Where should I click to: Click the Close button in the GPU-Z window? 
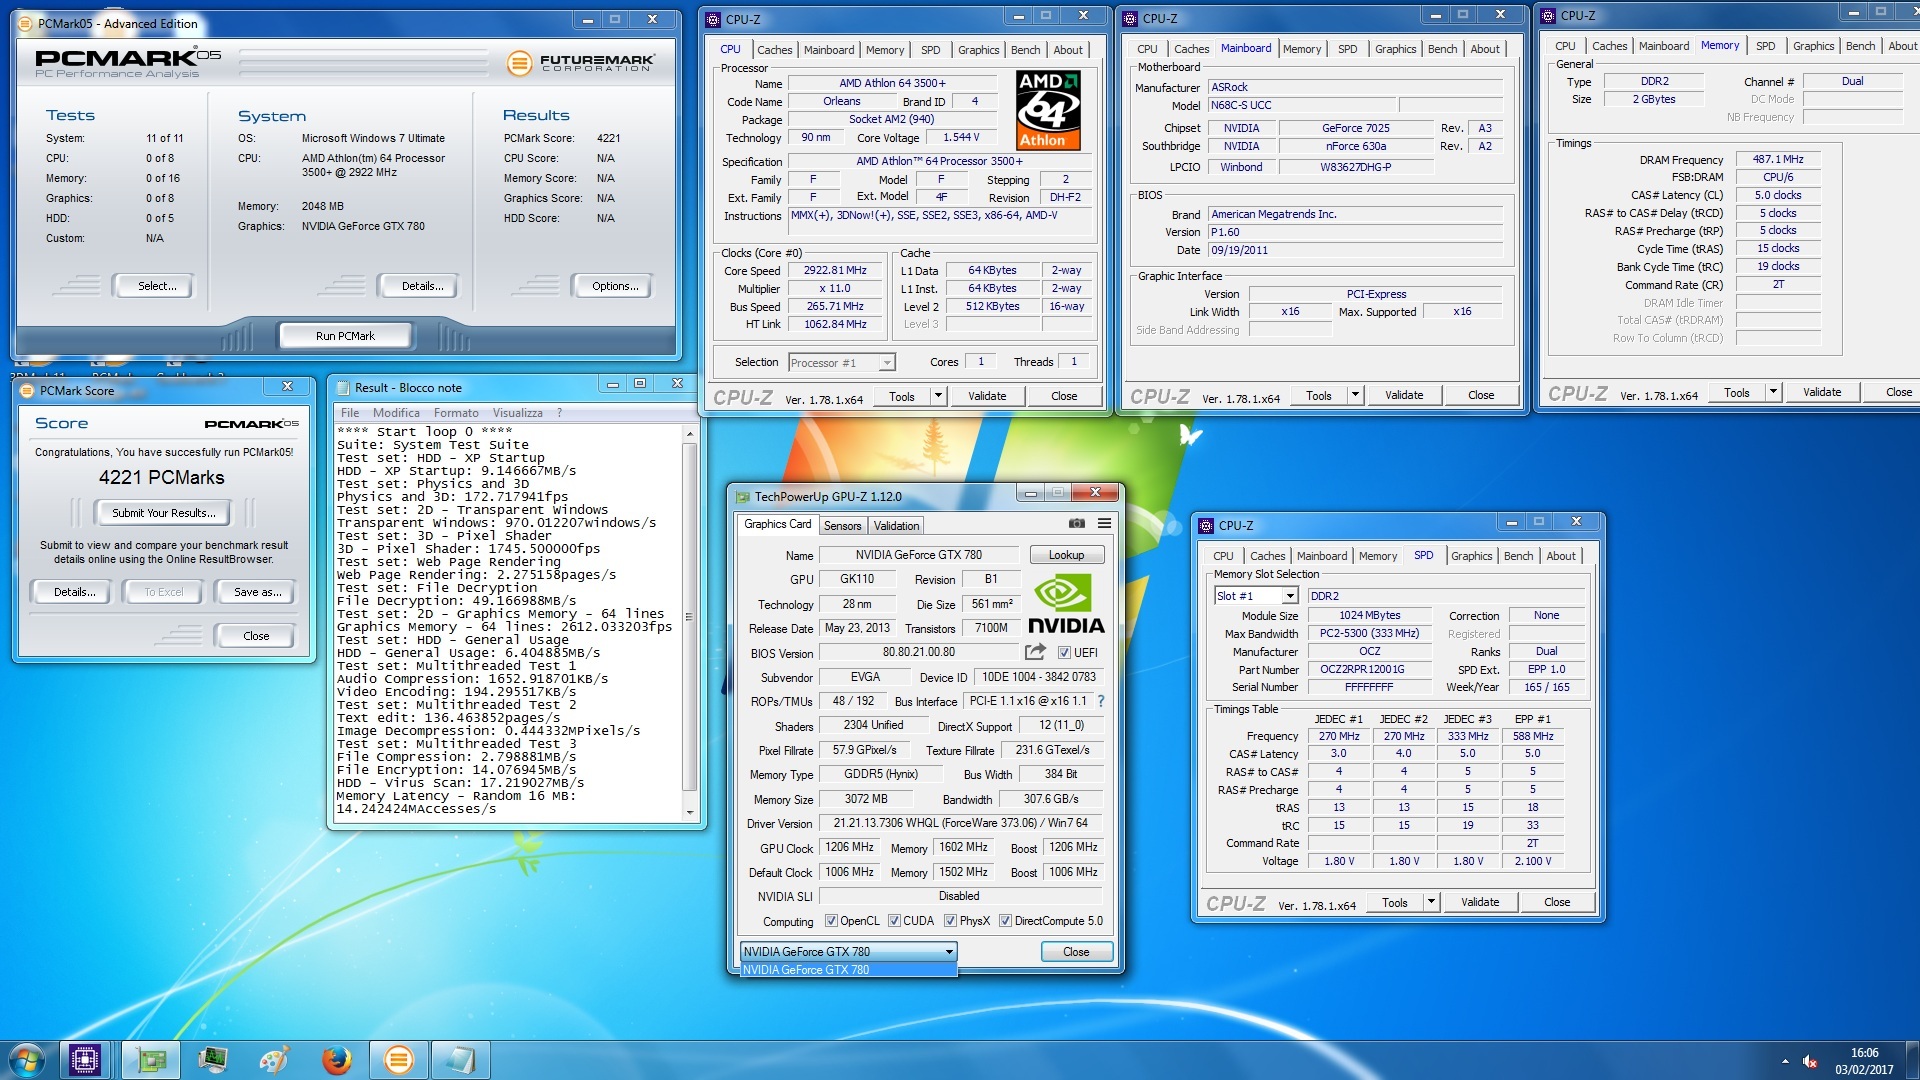[1076, 952]
